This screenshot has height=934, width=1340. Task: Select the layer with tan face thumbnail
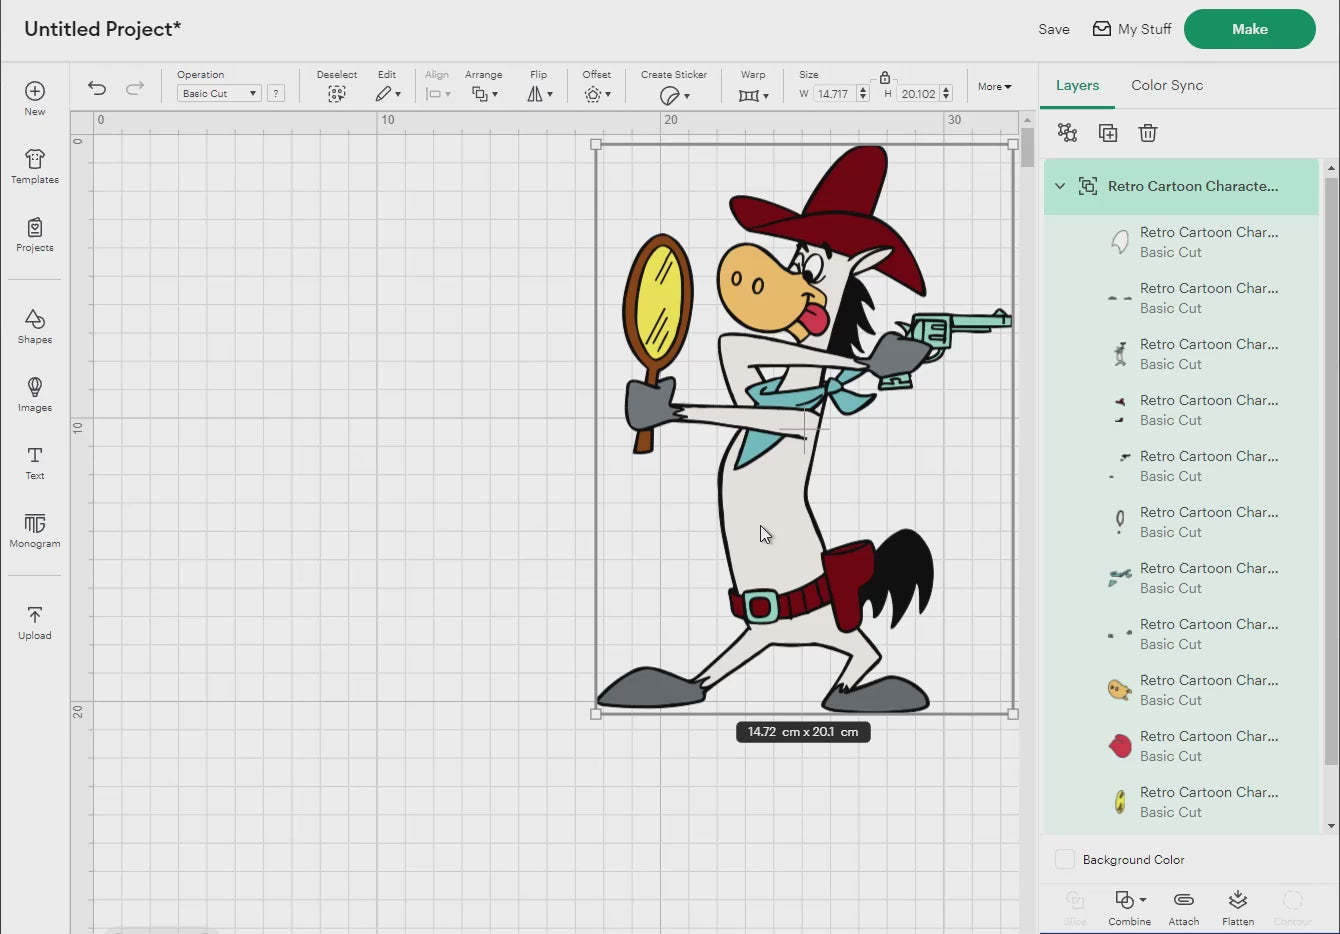click(1181, 690)
